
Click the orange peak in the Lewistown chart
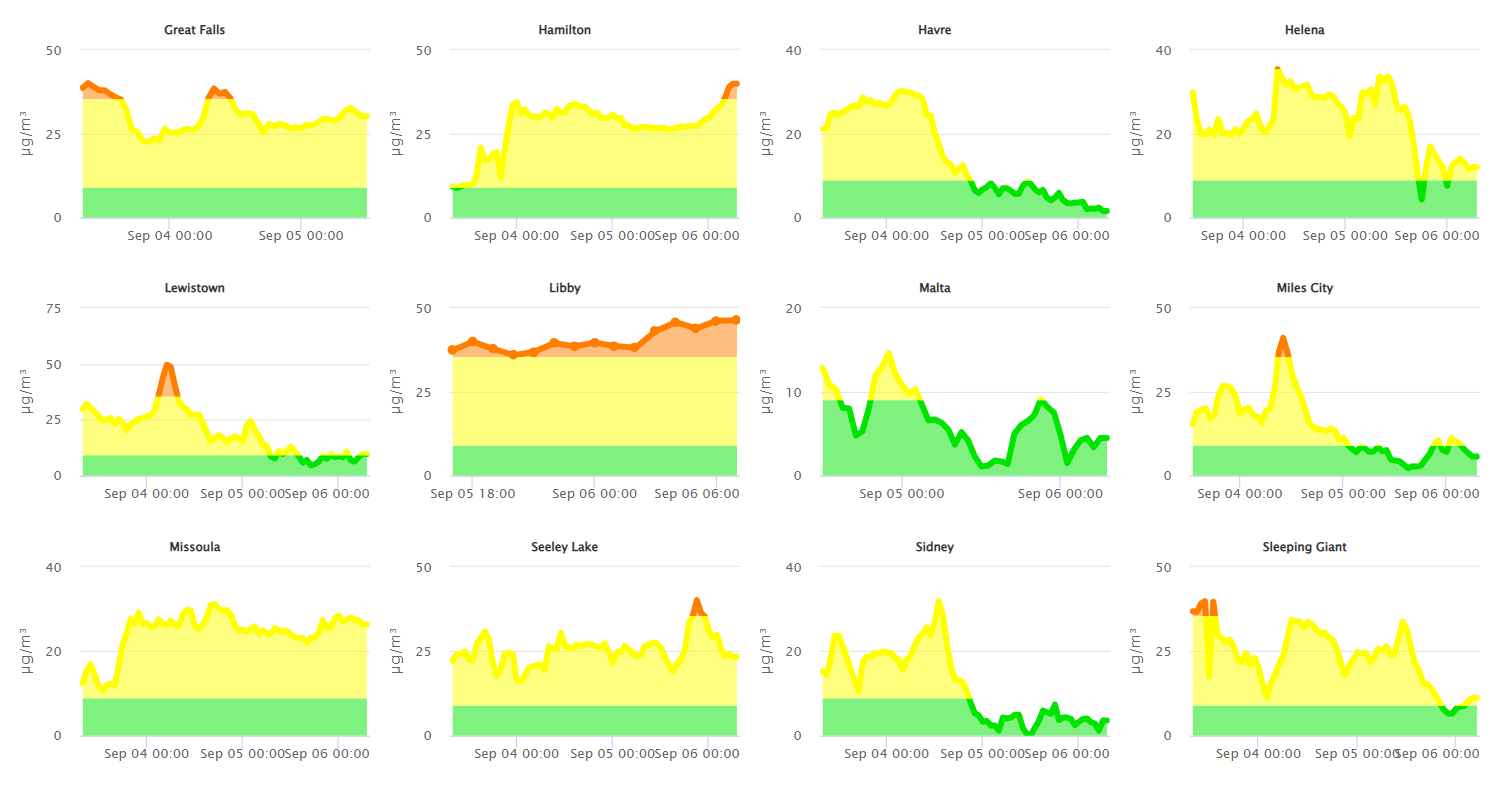pyautogui.click(x=168, y=367)
